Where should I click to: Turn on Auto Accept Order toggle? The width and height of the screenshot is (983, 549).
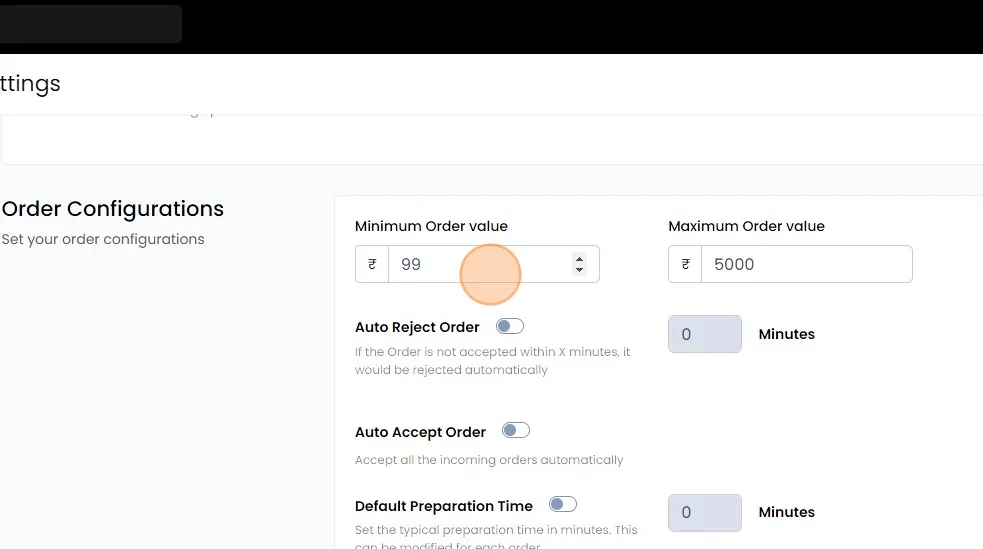click(515, 431)
